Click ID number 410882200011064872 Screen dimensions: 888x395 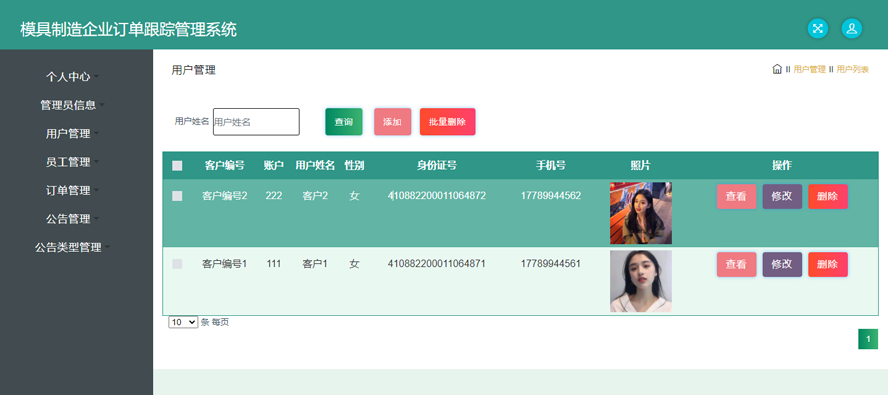pos(437,196)
